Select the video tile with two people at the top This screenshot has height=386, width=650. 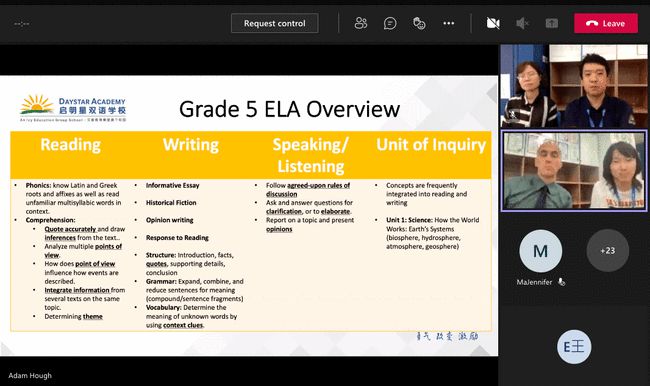tap(574, 86)
